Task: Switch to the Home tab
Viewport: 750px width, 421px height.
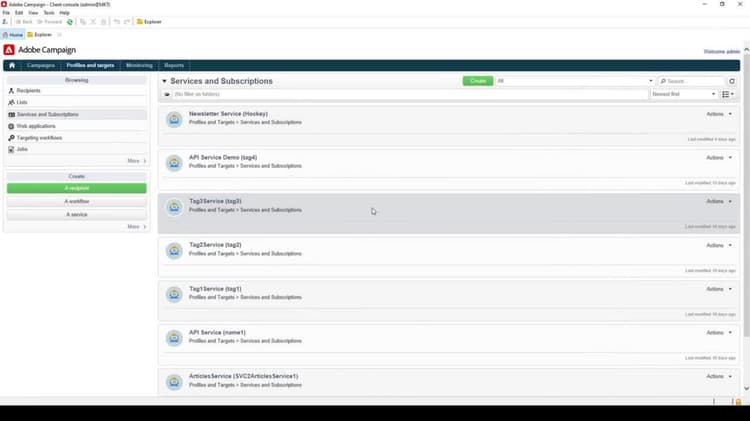Action: tap(13, 35)
